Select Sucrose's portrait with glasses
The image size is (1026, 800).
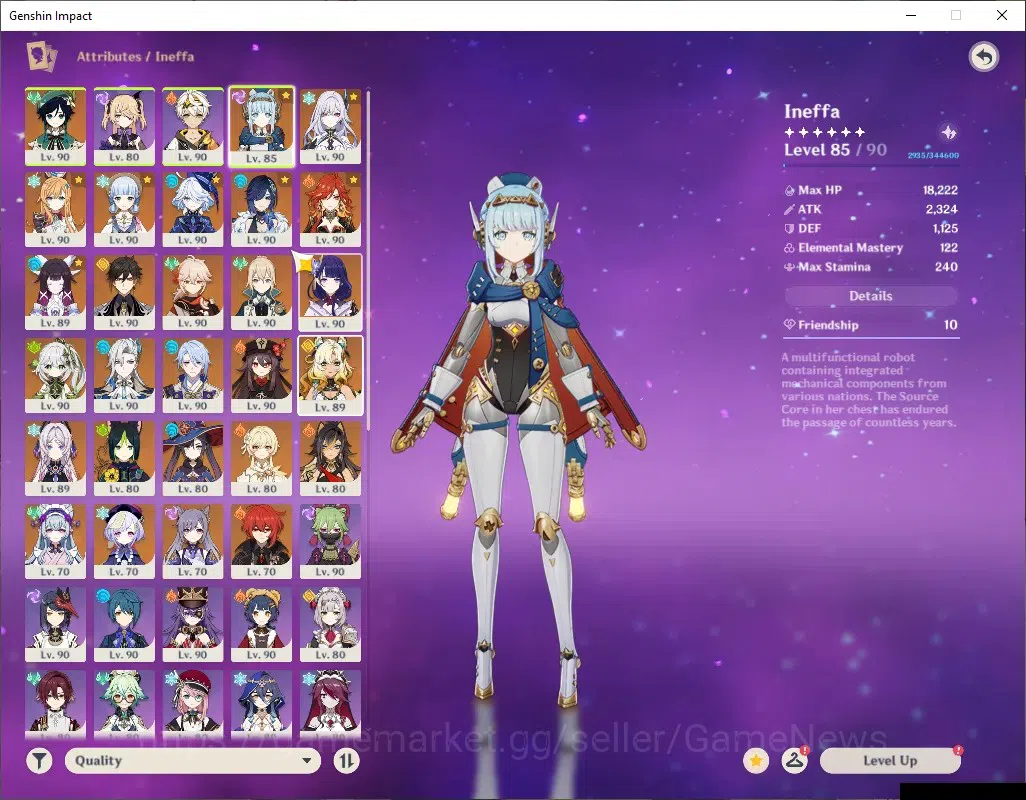(x=124, y=704)
